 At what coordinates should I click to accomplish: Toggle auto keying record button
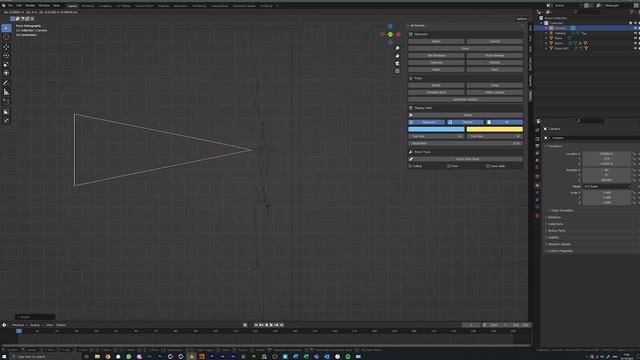coord(245,325)
